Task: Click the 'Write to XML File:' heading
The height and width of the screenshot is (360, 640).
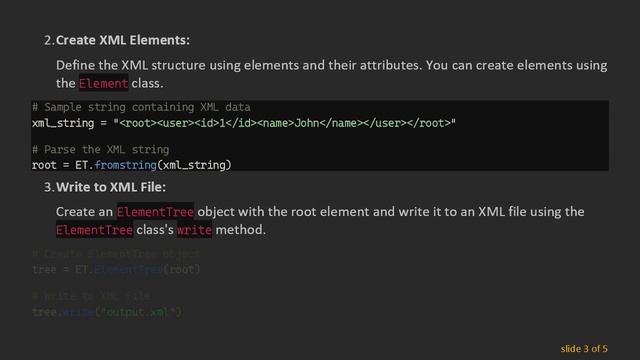Action: tap(111, 187)
